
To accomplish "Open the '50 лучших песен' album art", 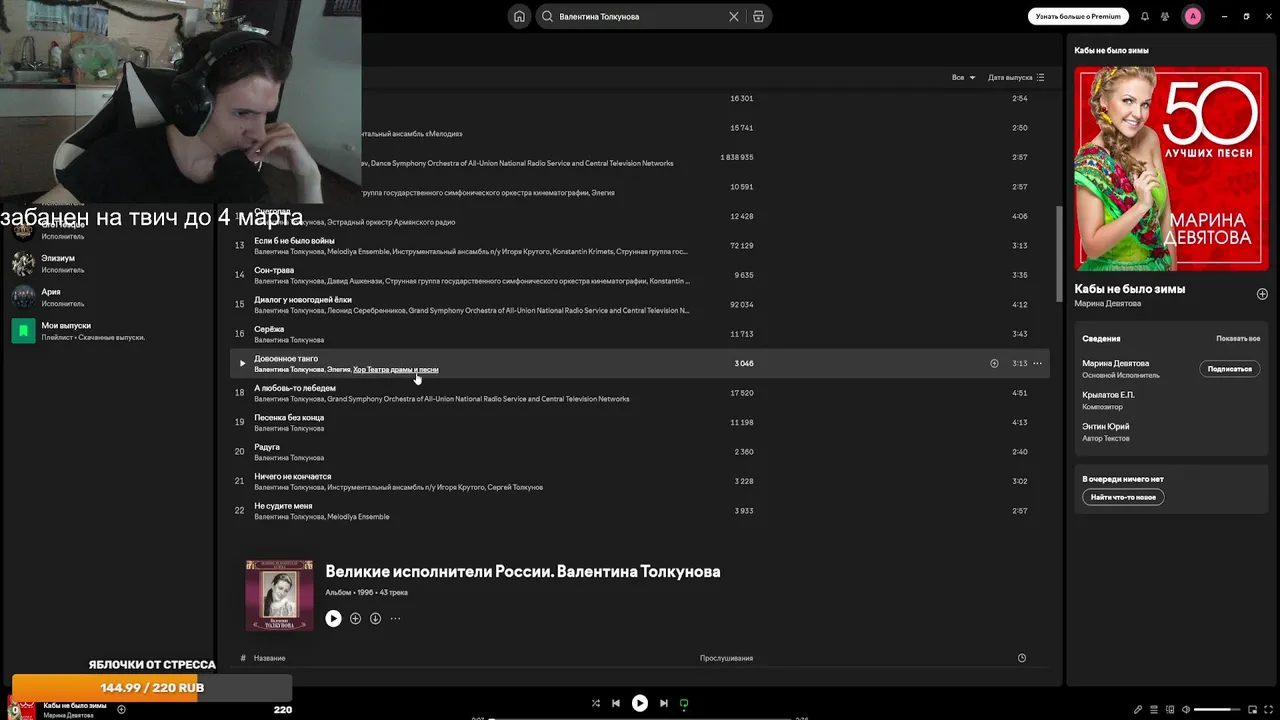I will coord(1171,168).
